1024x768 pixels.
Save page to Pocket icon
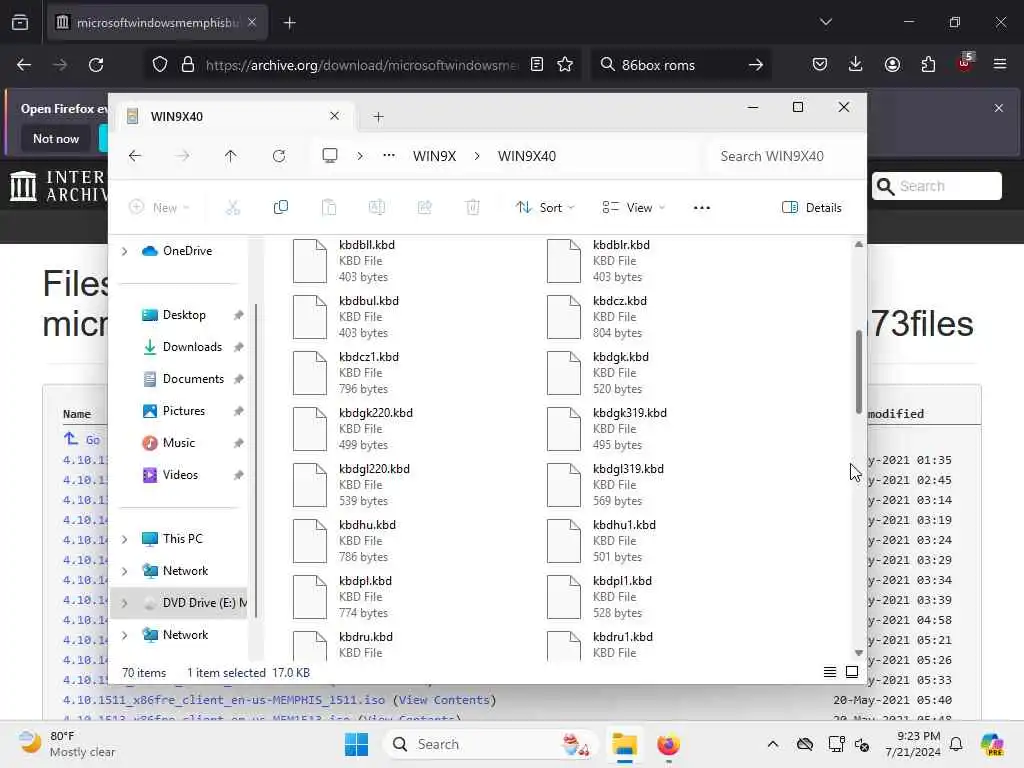820,64
